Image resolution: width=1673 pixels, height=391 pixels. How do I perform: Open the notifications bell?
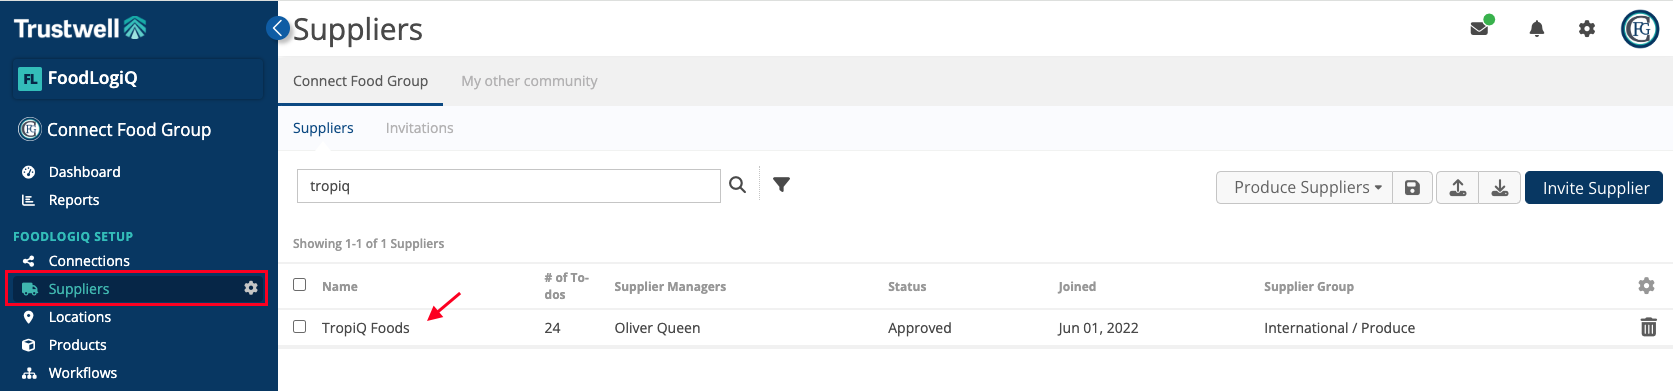(x=1537, y=29)
